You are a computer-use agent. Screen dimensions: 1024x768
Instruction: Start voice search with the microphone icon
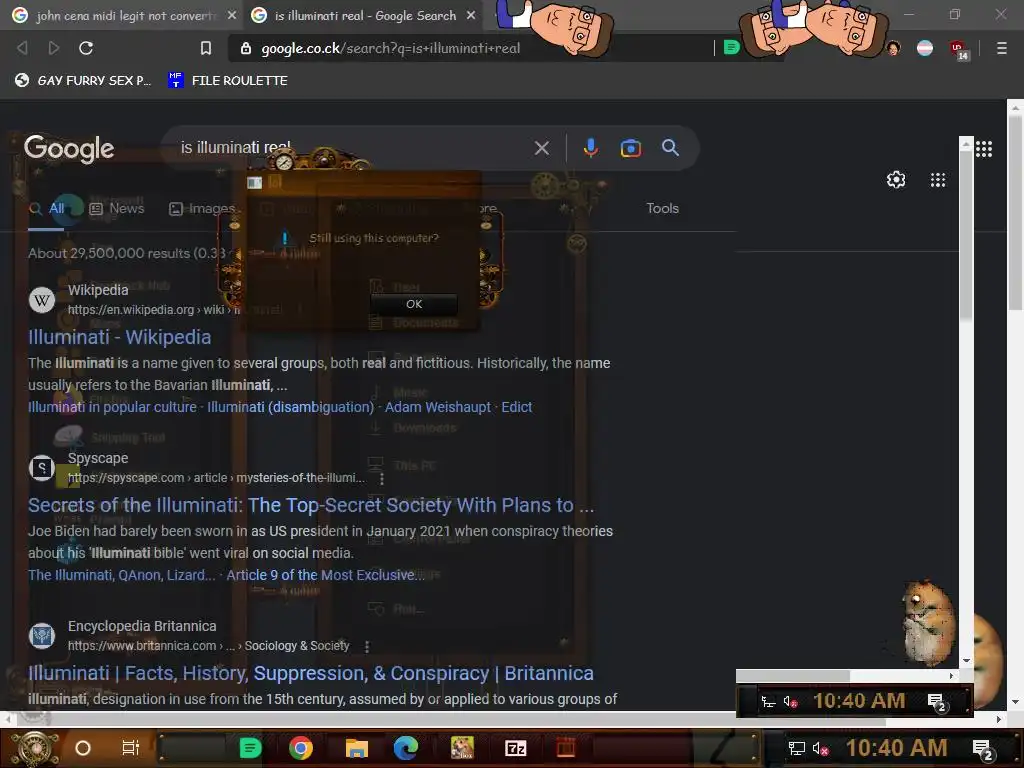pyautogui.click(x=590, y=148)
